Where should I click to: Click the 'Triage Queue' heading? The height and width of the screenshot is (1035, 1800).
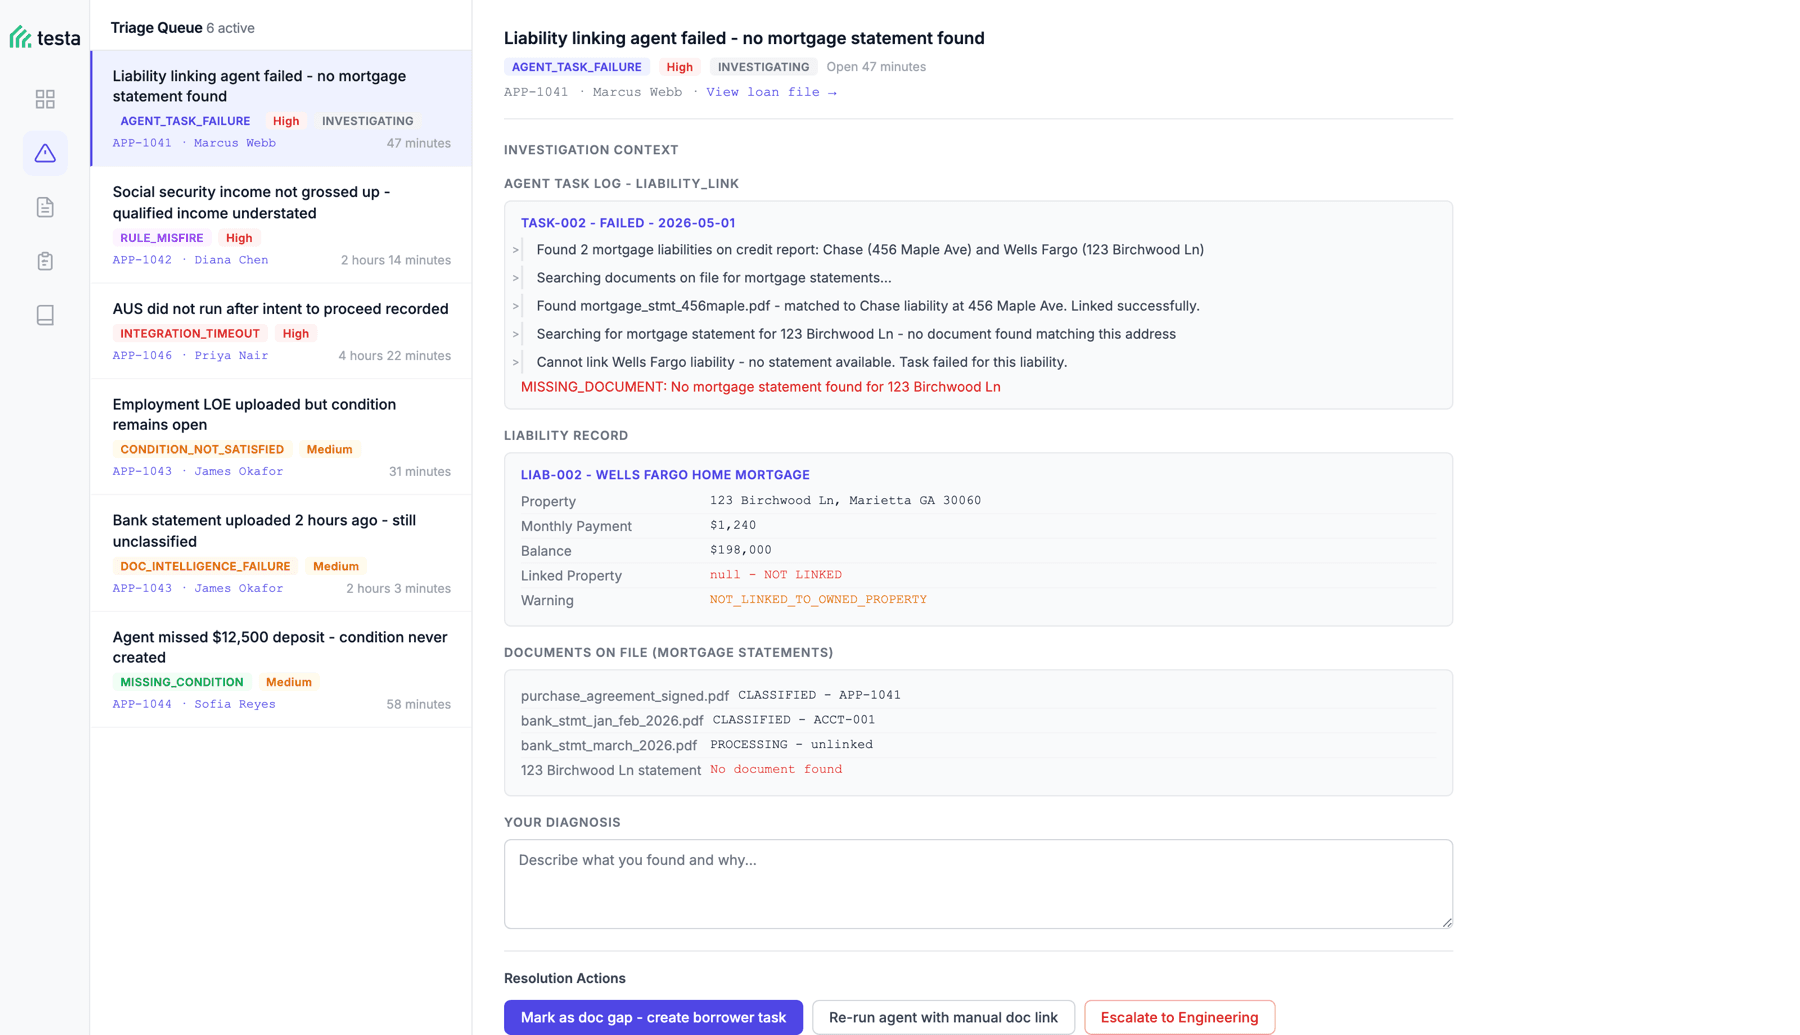[156, 28]
